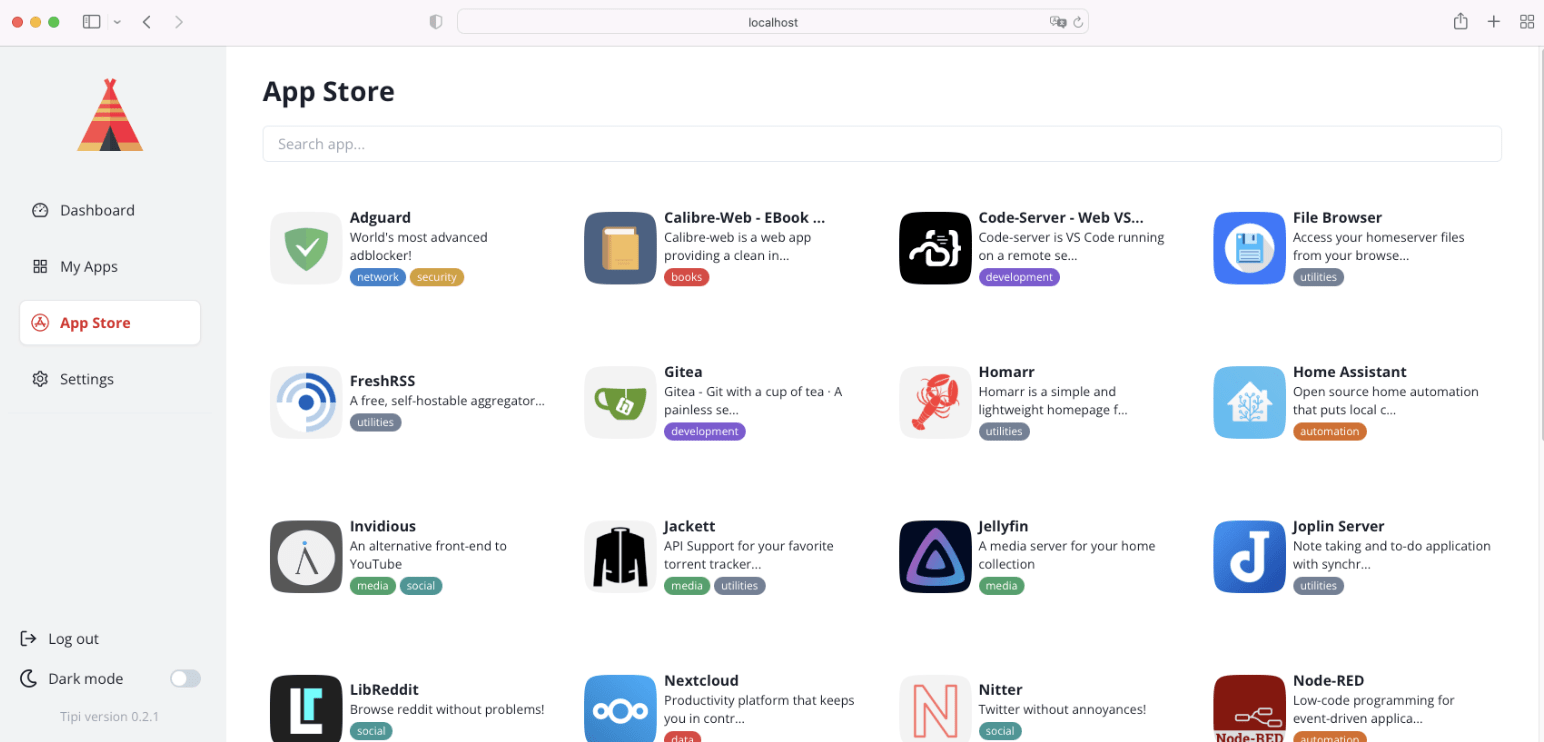Click the privacy shield icon in toolbar
The height and width of the screenshot is (742, 1544).
[436, 22]
